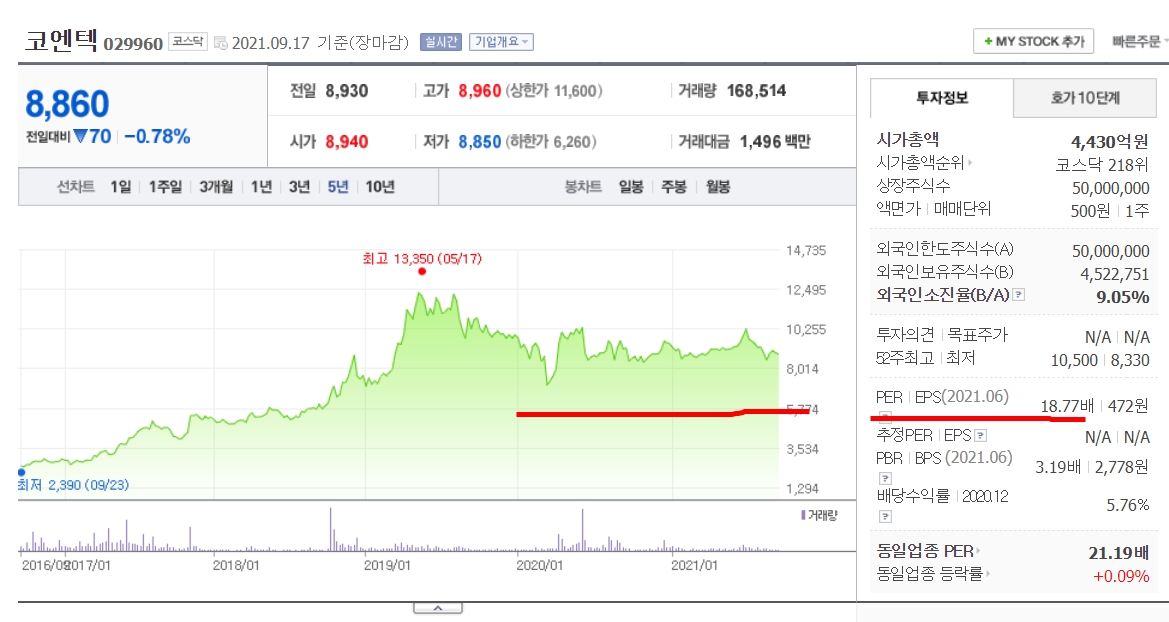
Task: Click the 동일업종 PER value 21.19배
Action: 1118,553
